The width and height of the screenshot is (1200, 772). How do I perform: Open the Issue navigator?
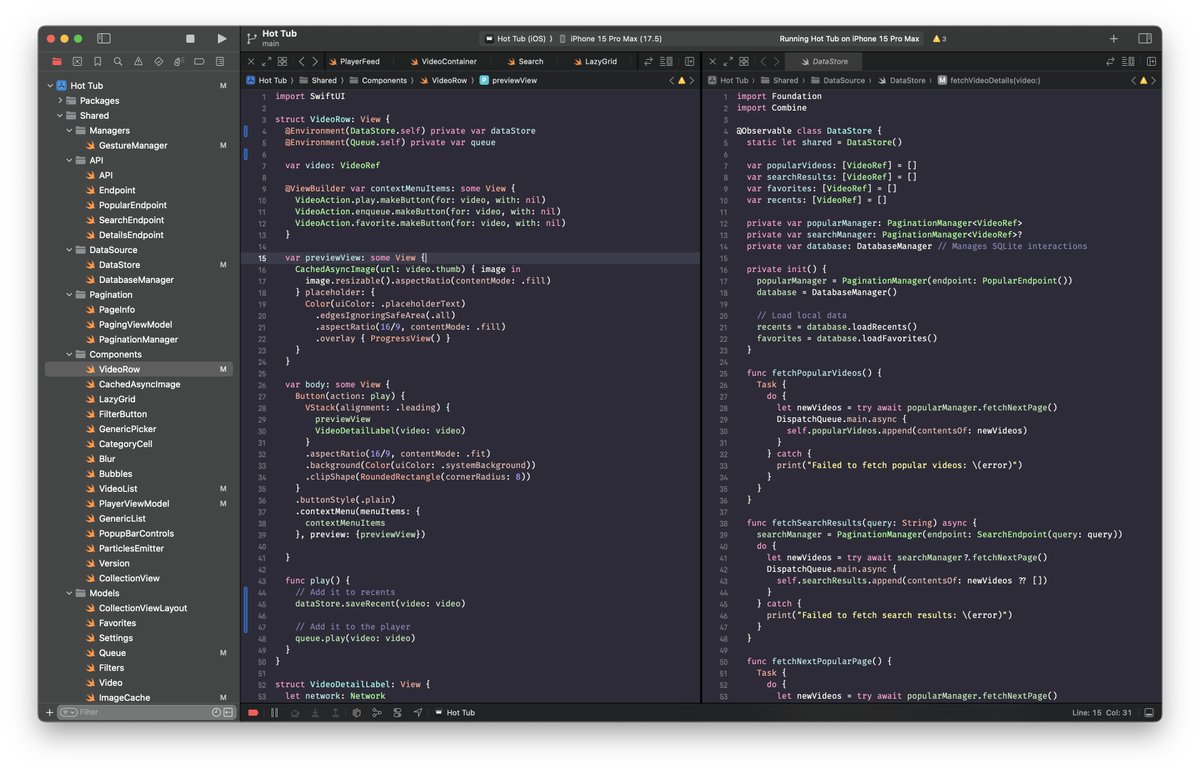(x=138, y=61)
